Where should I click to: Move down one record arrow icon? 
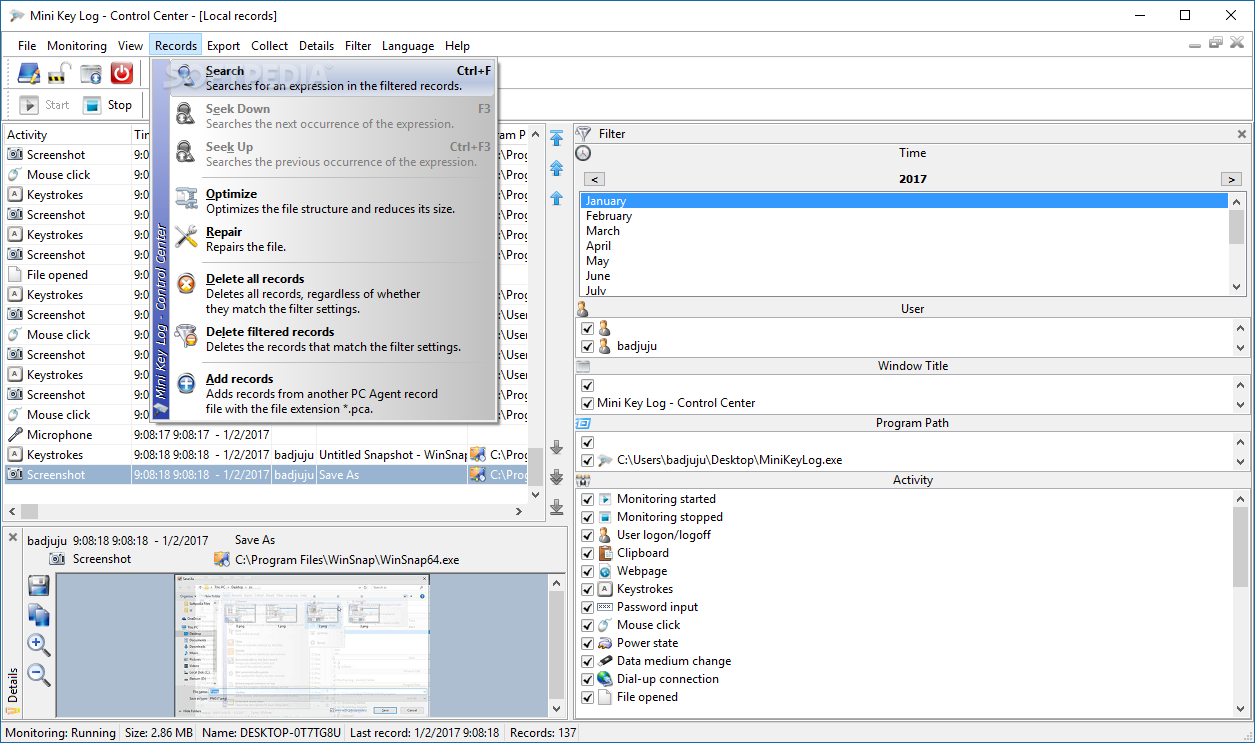(557, 447)
